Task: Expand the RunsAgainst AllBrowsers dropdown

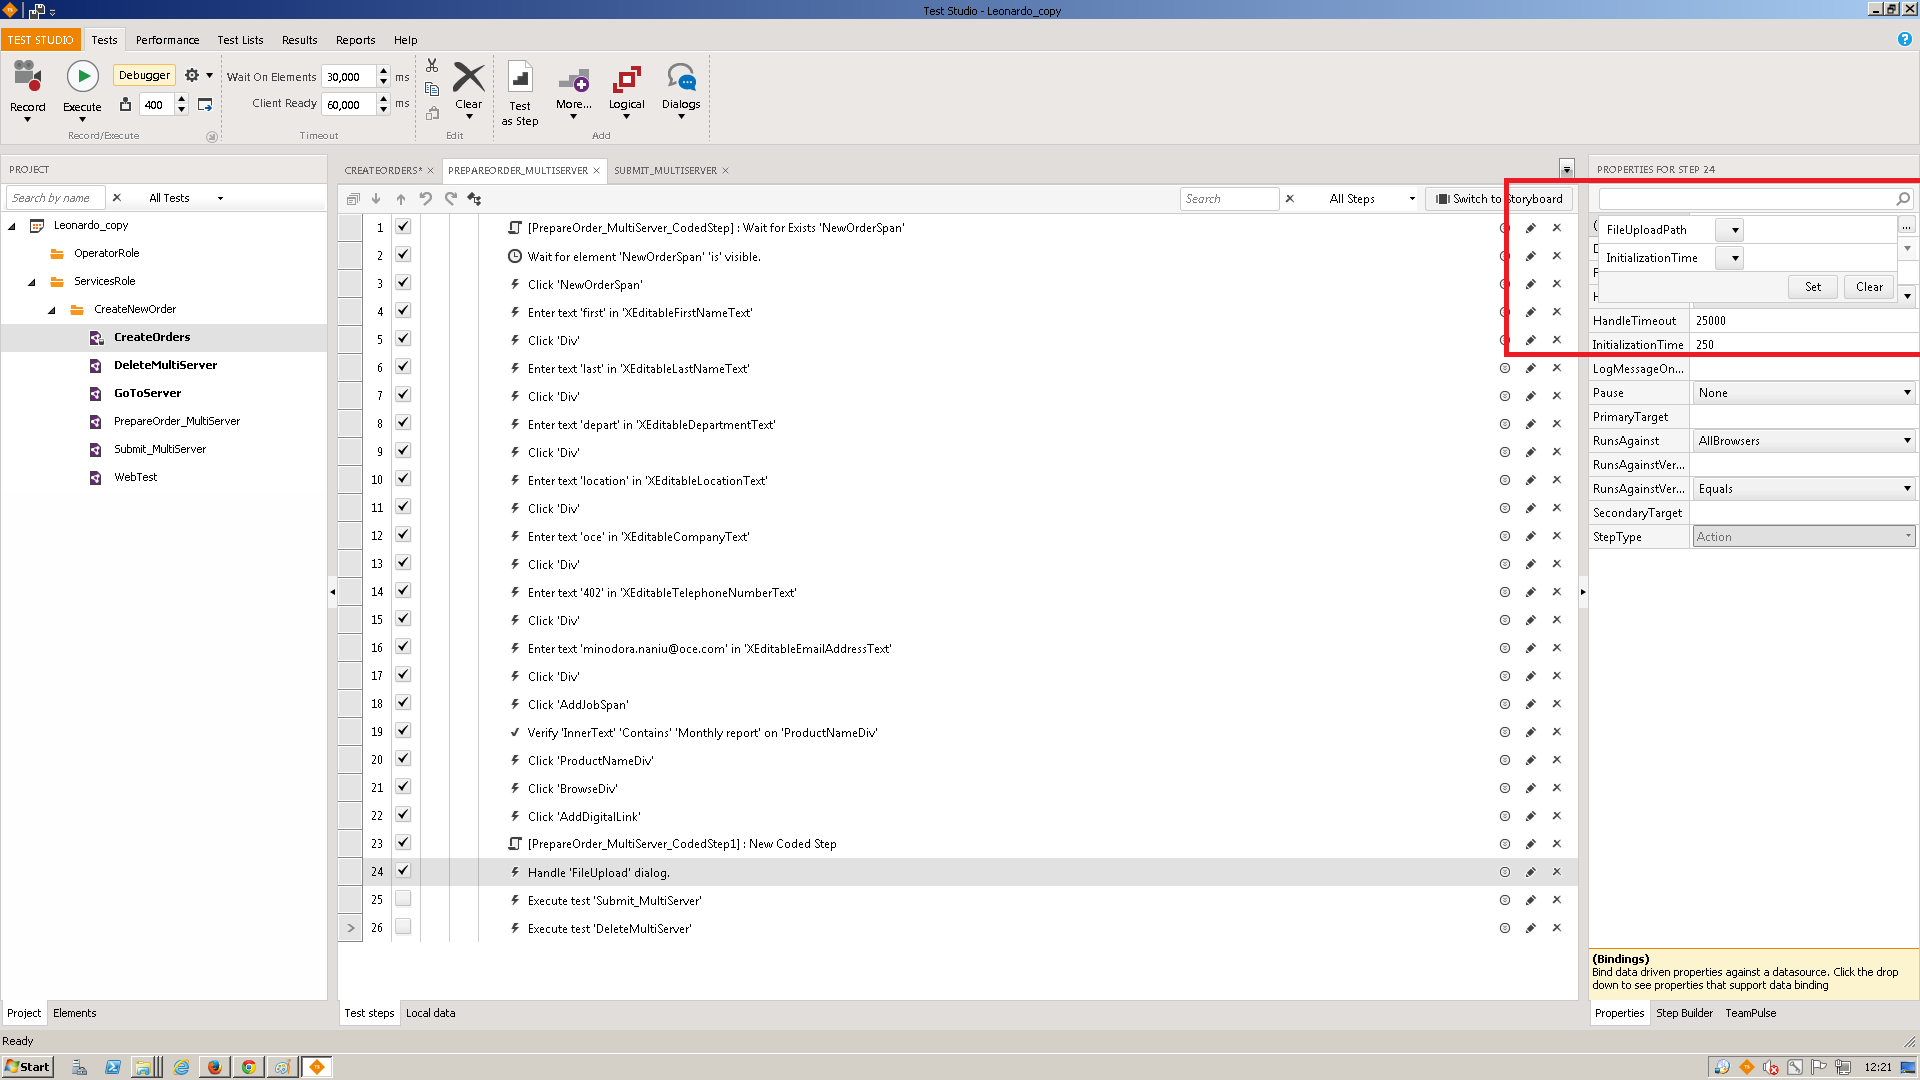Action: click(x=1906, y=441)
